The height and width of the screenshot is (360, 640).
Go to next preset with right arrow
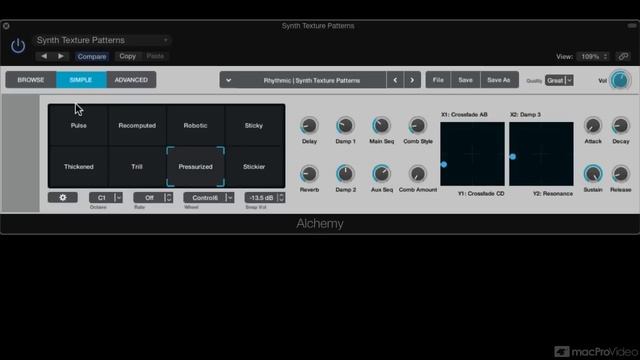(x=61, y=56)
